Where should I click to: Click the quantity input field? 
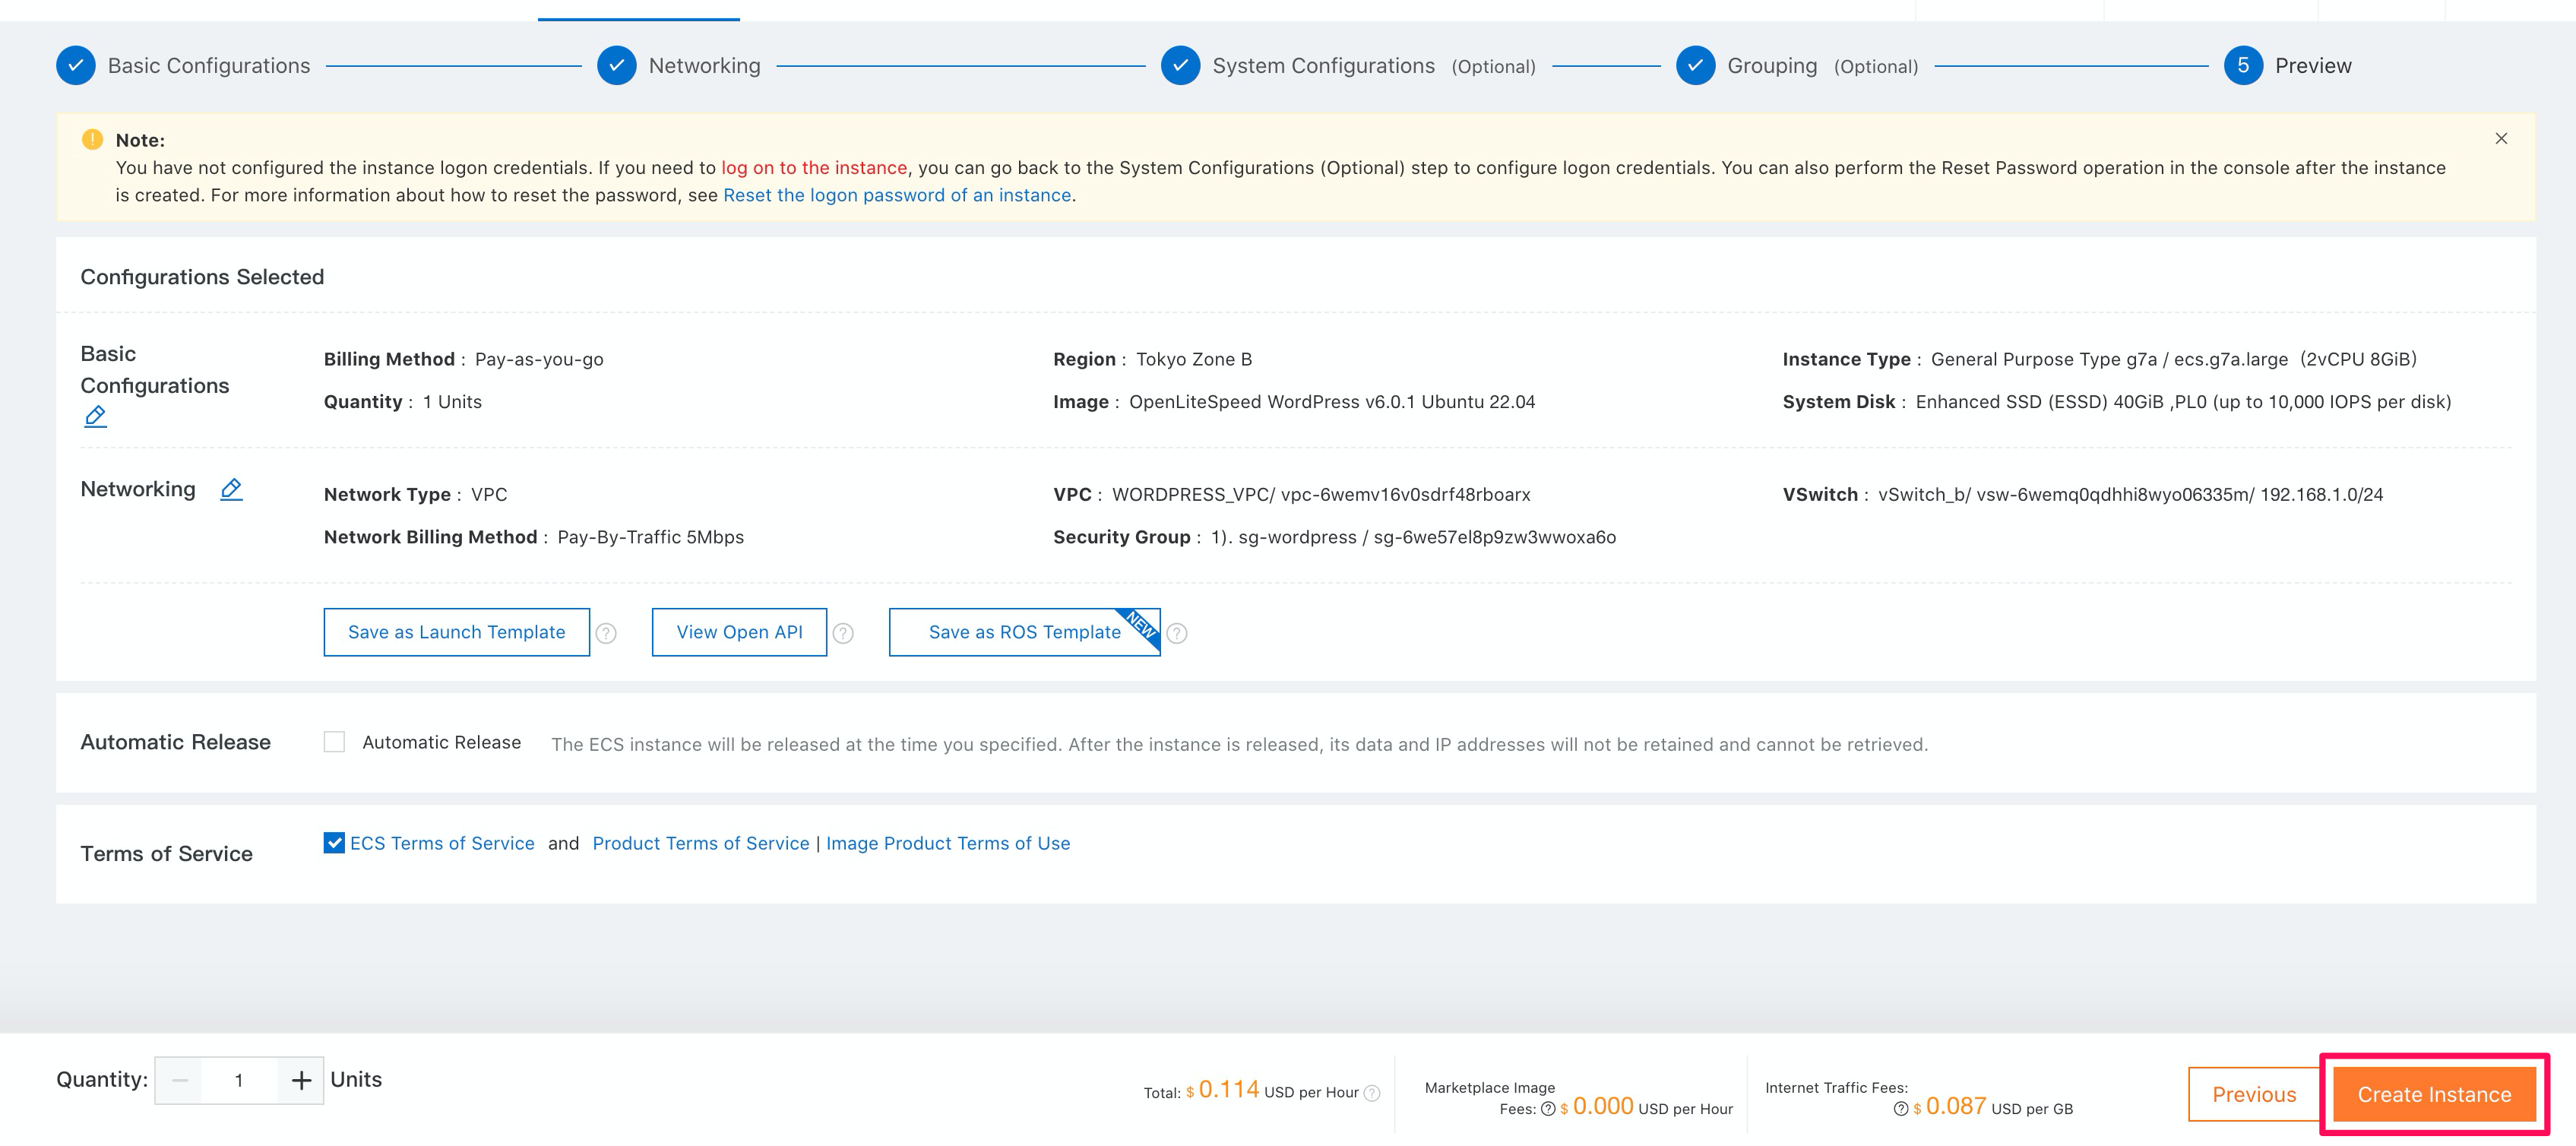click(239, 1080)
